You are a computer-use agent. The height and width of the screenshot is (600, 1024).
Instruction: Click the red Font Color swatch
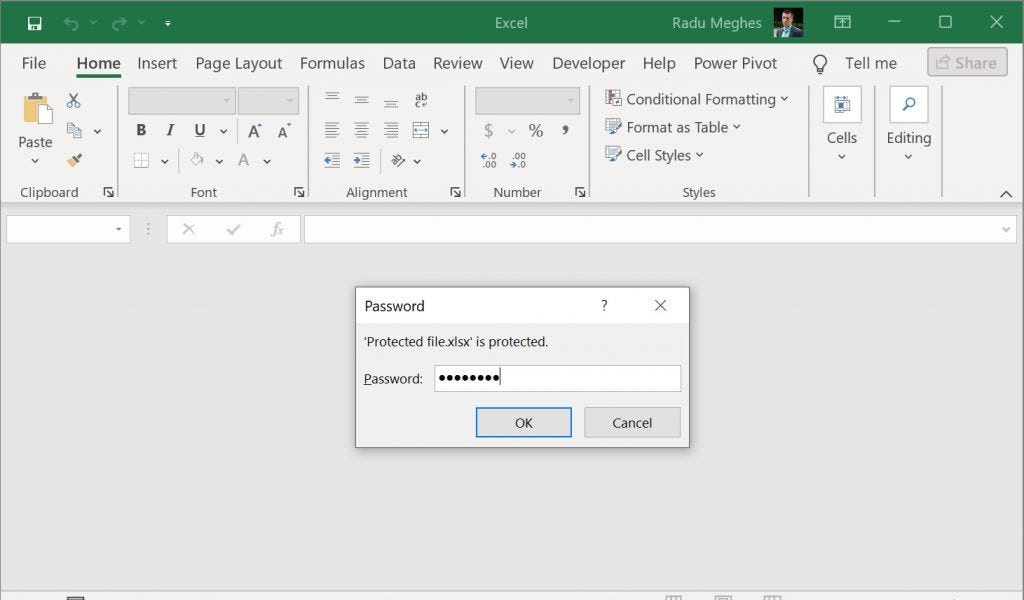(x=244, y=160)
